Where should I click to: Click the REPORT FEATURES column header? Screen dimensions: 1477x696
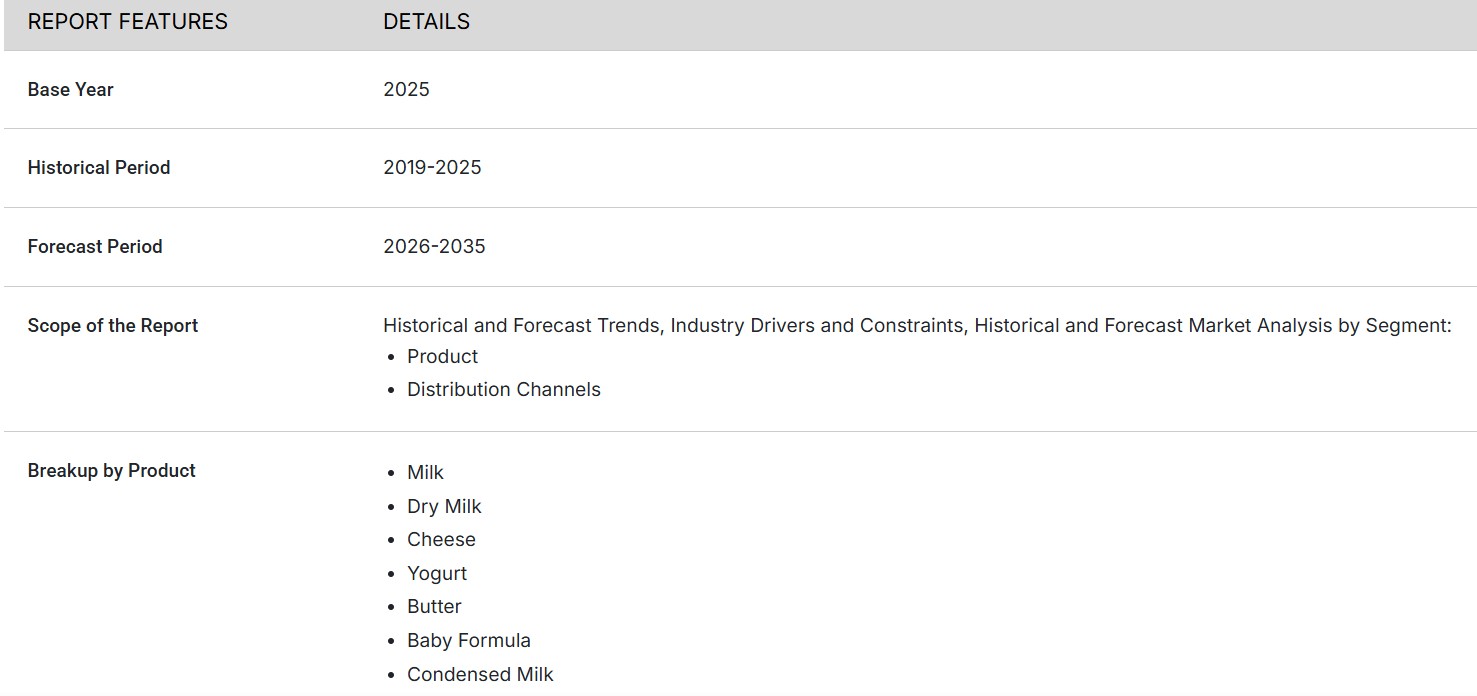pyautogui.click(x=127, y=22)
